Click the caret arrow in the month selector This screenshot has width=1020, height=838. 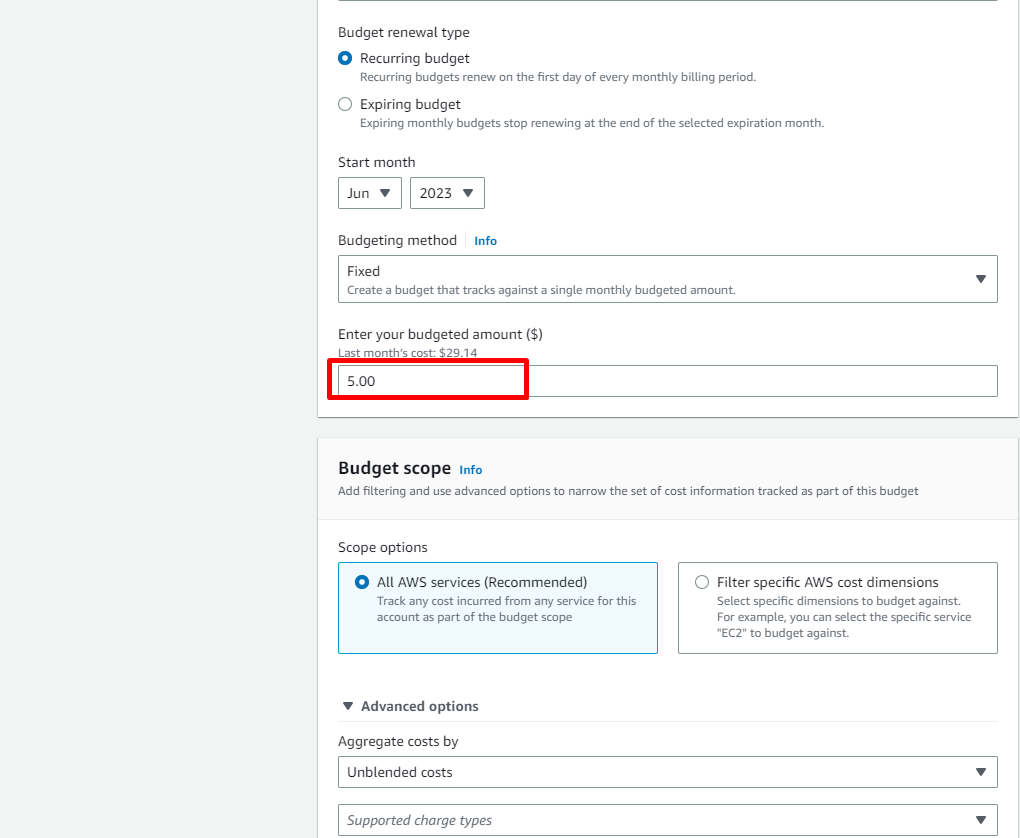click(385, 193)
